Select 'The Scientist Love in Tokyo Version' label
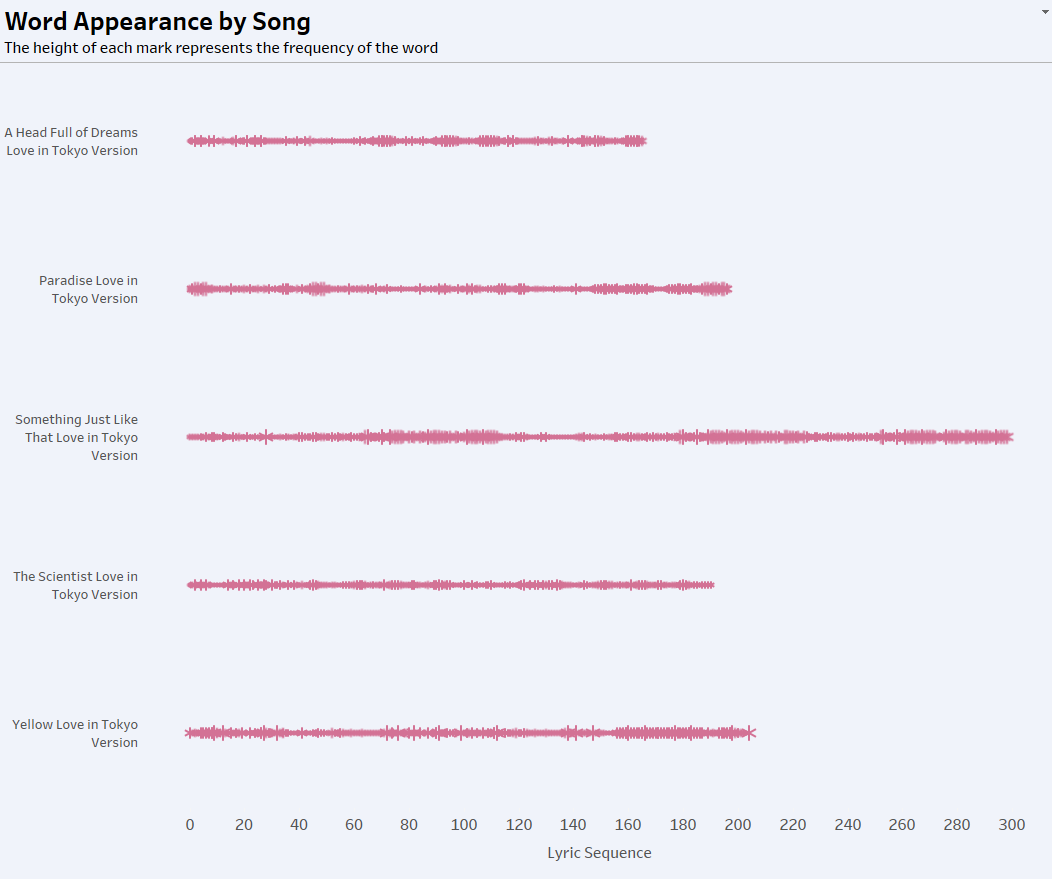This screenshot has height=879, width=1052. click(76, 585)
